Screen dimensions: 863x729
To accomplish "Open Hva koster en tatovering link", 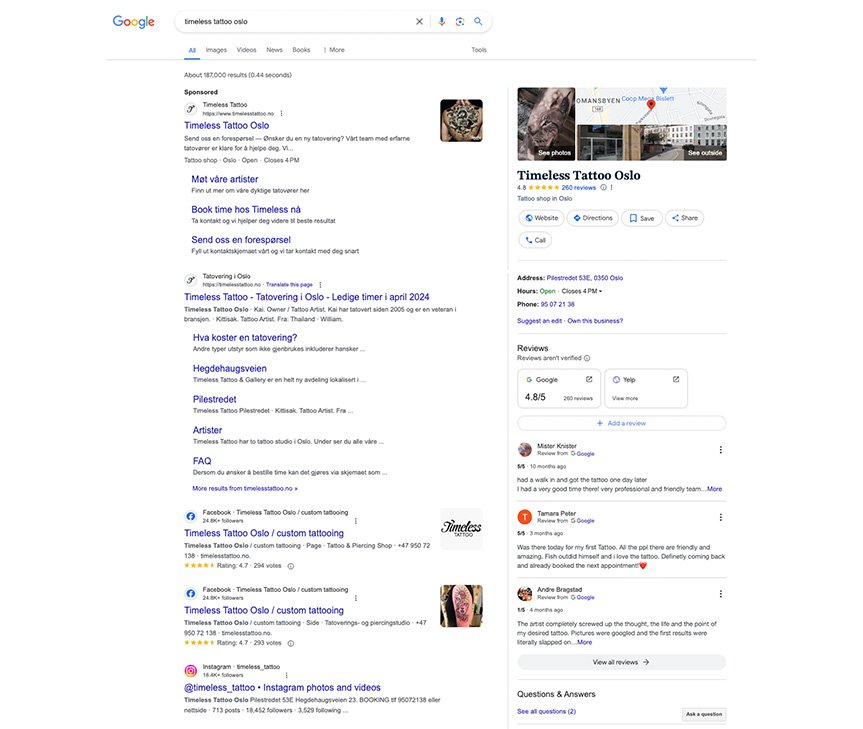I will click(245, 338).
